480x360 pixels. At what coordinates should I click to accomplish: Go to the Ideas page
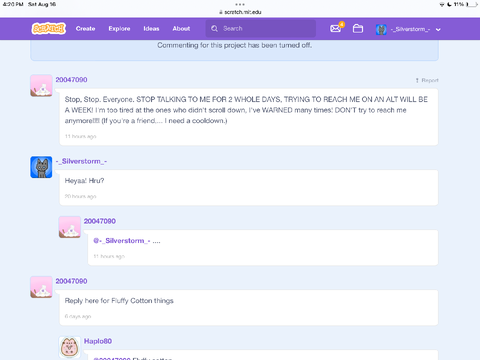(x=151, y=29)
